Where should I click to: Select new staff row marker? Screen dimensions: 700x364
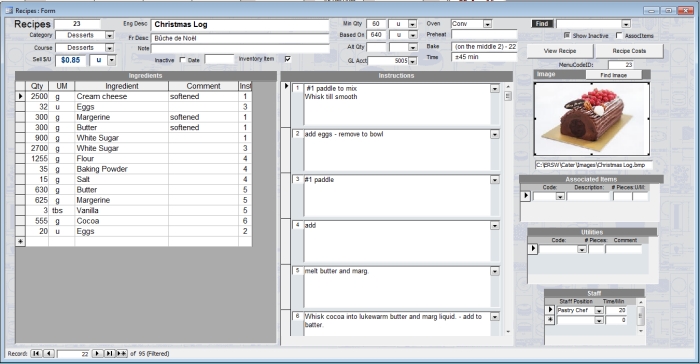click(x=550, y=320)
